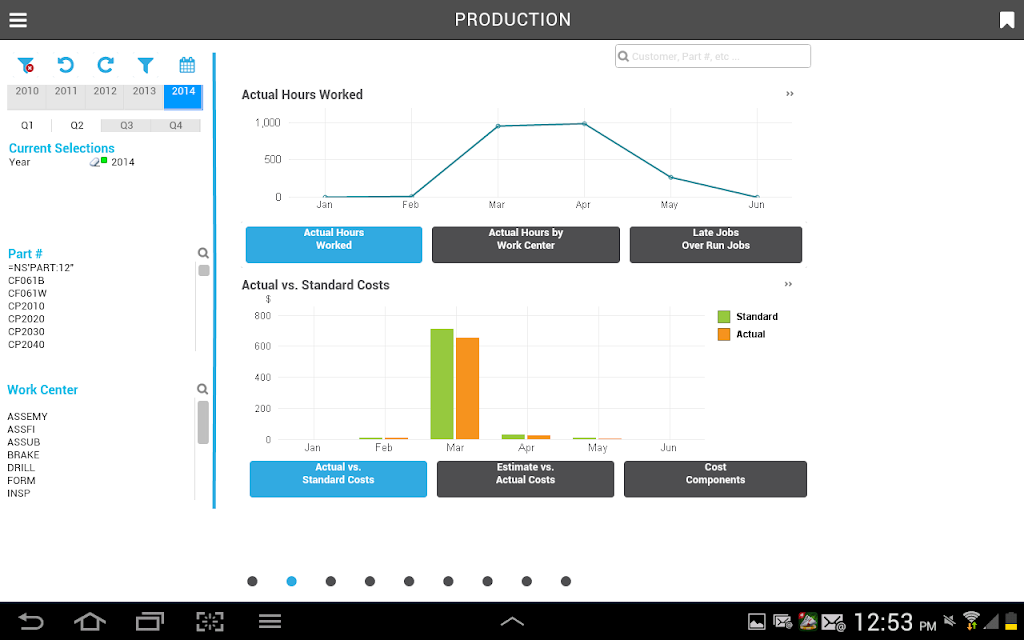
Task: Switch to Estimate vs. Actual Costs
Action: click(525, 479)
